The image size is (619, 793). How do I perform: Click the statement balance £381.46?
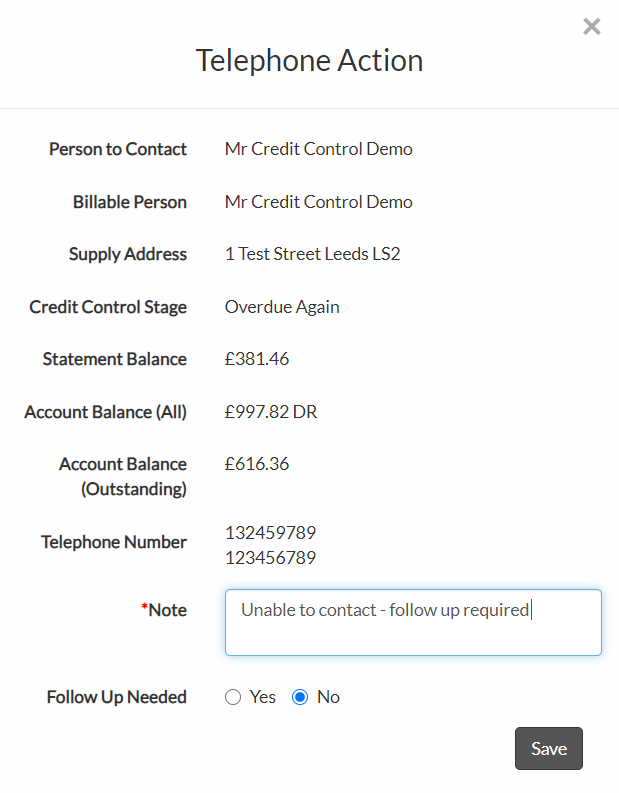tap(257, 359)
